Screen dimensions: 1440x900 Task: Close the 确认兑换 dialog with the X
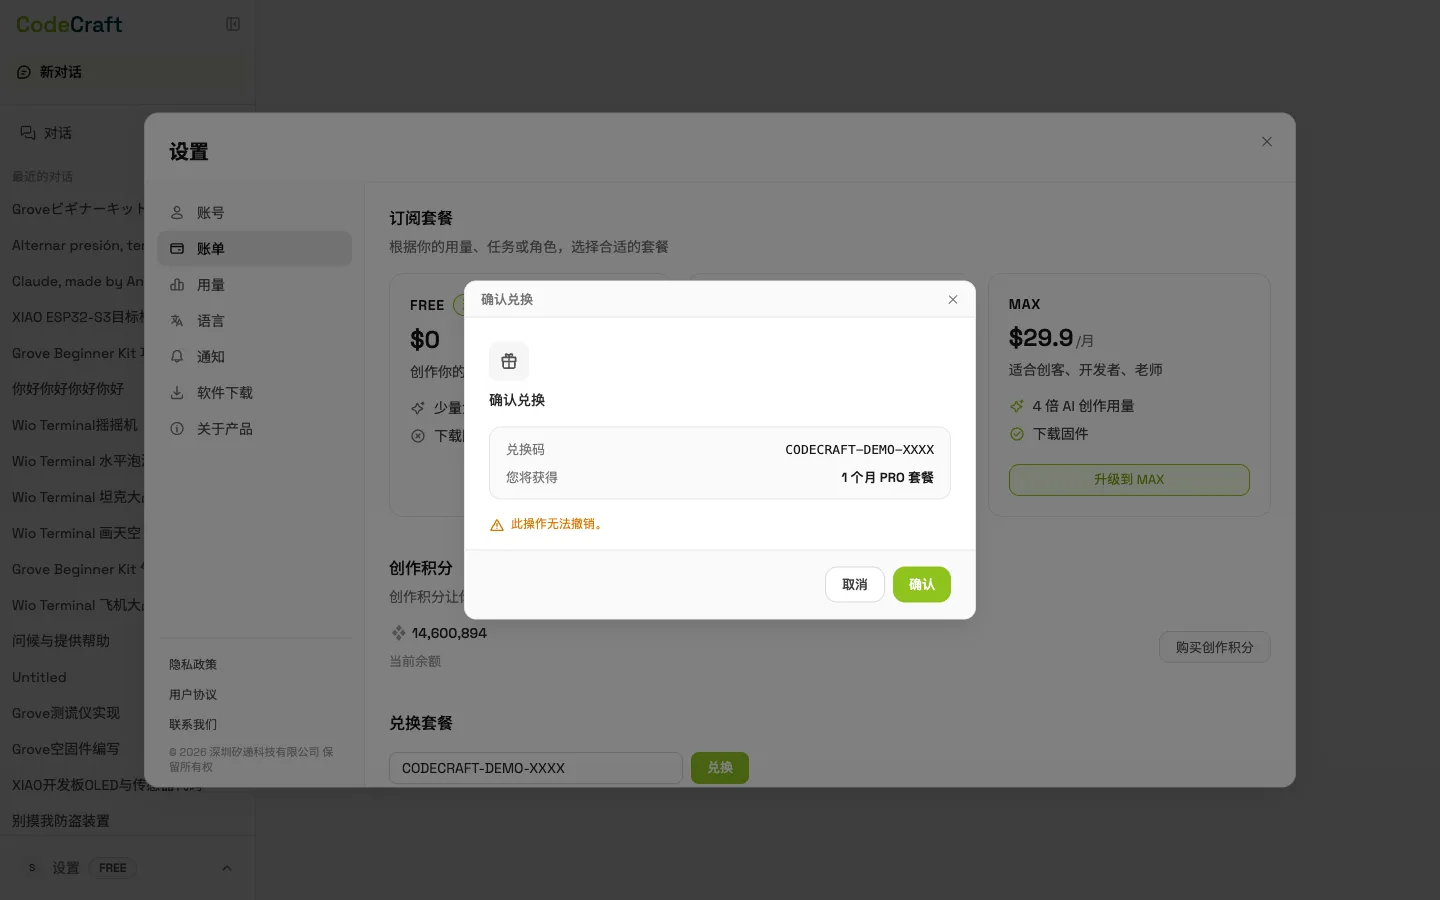pos(953,299)
